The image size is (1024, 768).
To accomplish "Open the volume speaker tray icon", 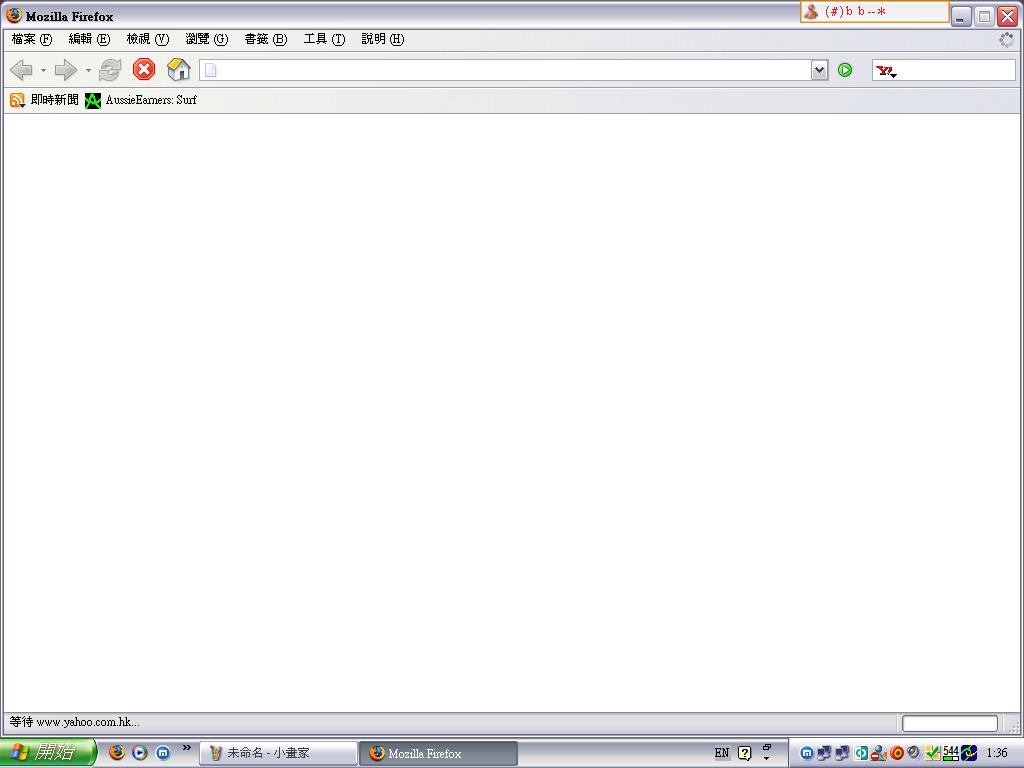I will tap(914, 752).
